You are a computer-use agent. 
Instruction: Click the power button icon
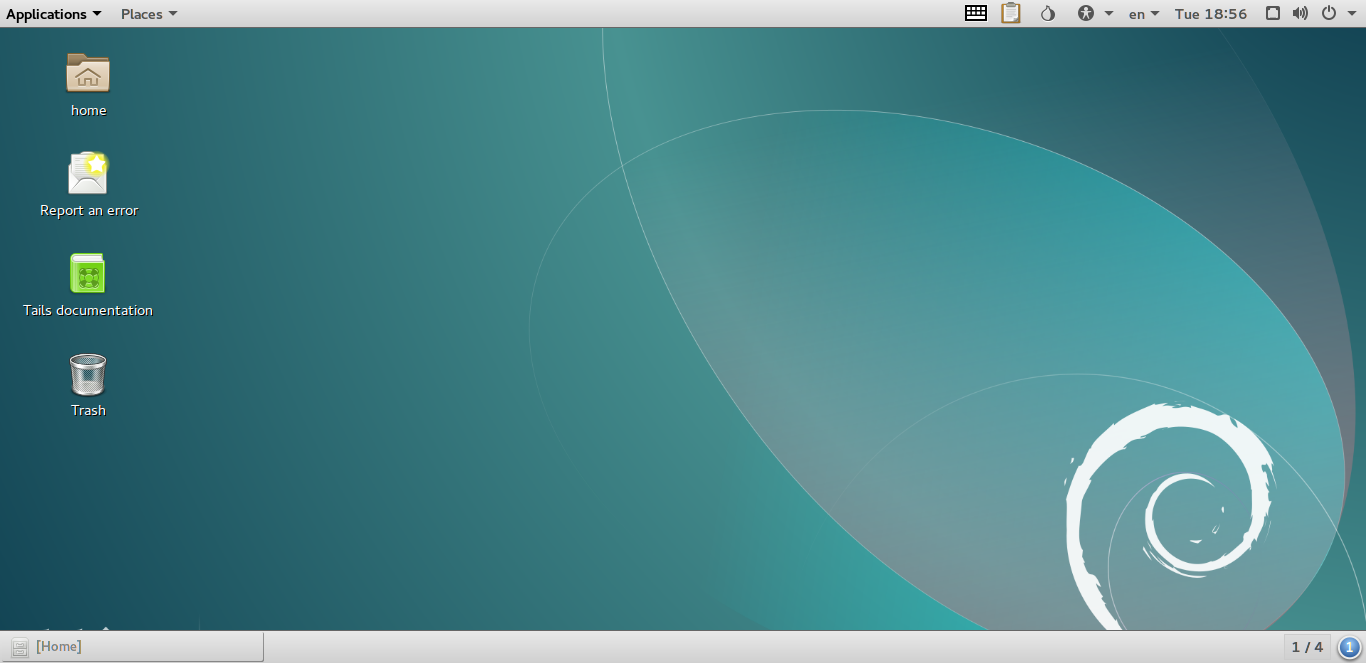pyautogui.click(x=1329, y=14)
